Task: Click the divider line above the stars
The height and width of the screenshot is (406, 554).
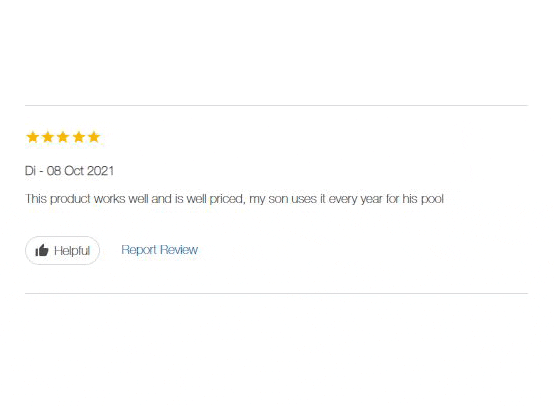Action: point(276,105)
